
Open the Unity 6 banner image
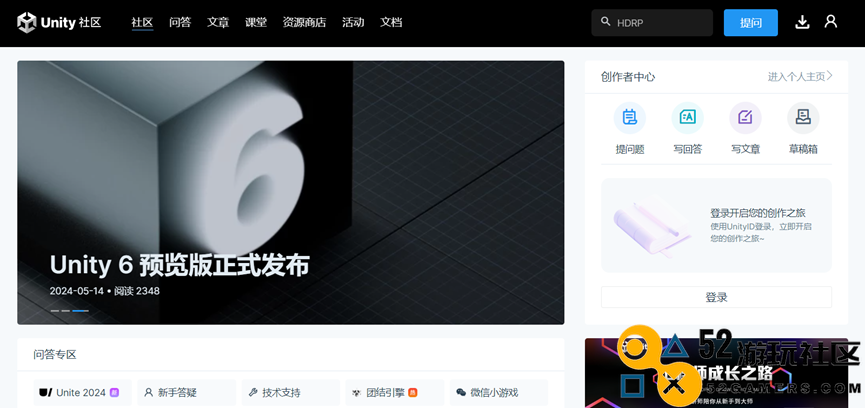click(291, 192)
